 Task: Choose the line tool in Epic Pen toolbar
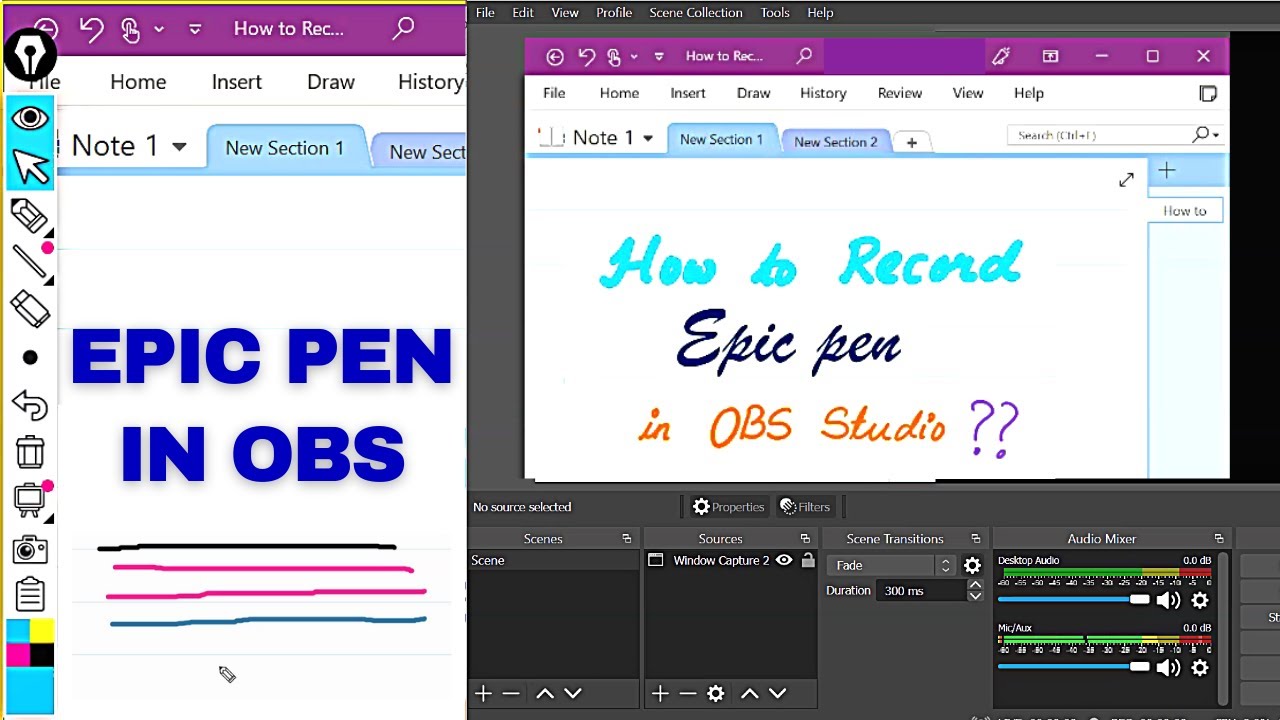[30, 261]
